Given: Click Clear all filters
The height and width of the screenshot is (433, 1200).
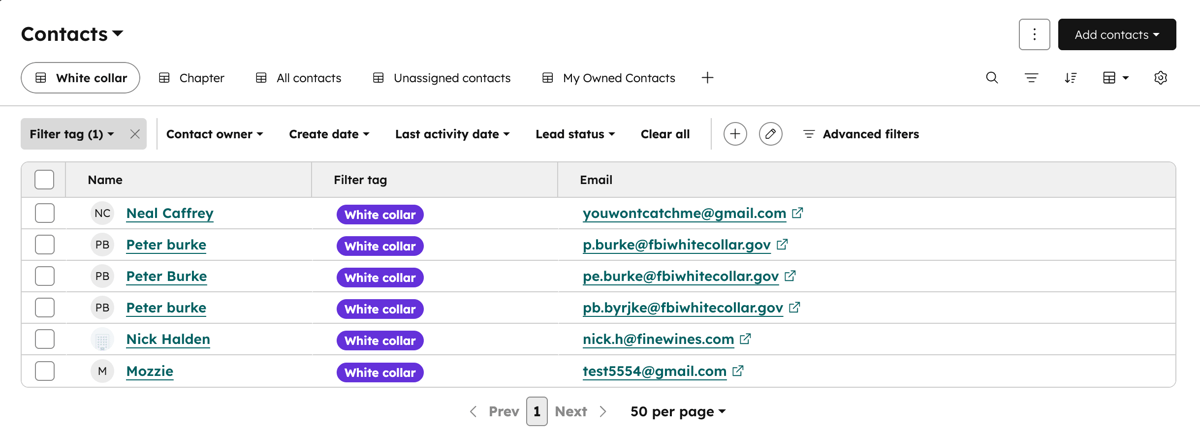Looking at the screenshot, I should [665, 134].
